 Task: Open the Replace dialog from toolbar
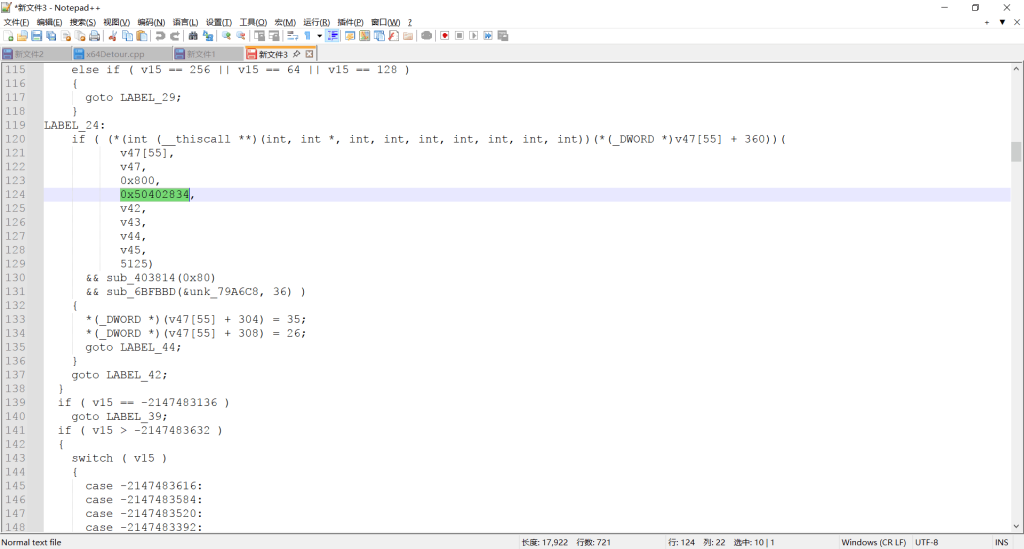pyautogui.click(x=208, y=36)
